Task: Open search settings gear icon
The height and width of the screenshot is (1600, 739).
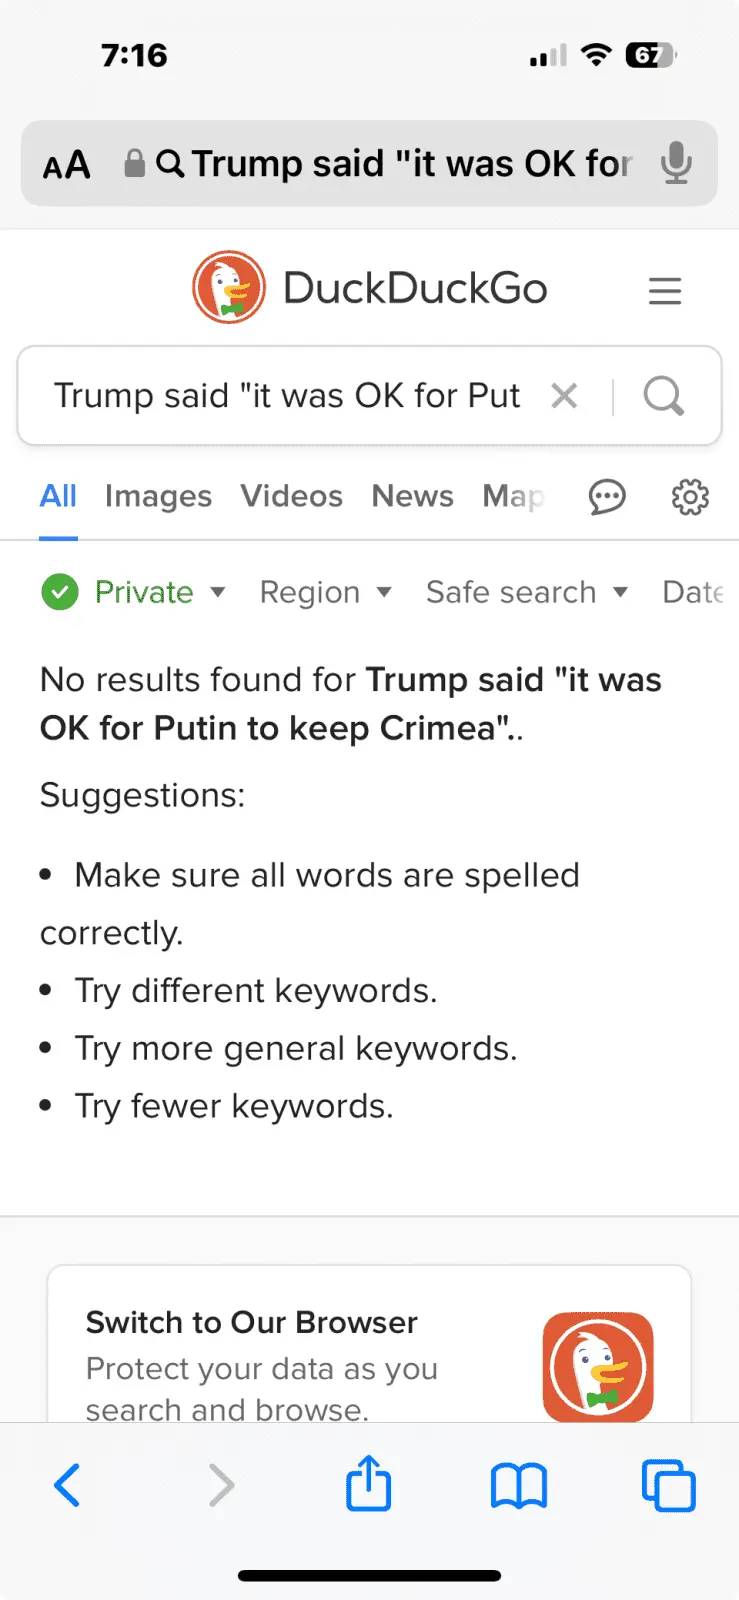Action: tap(690, 496)
